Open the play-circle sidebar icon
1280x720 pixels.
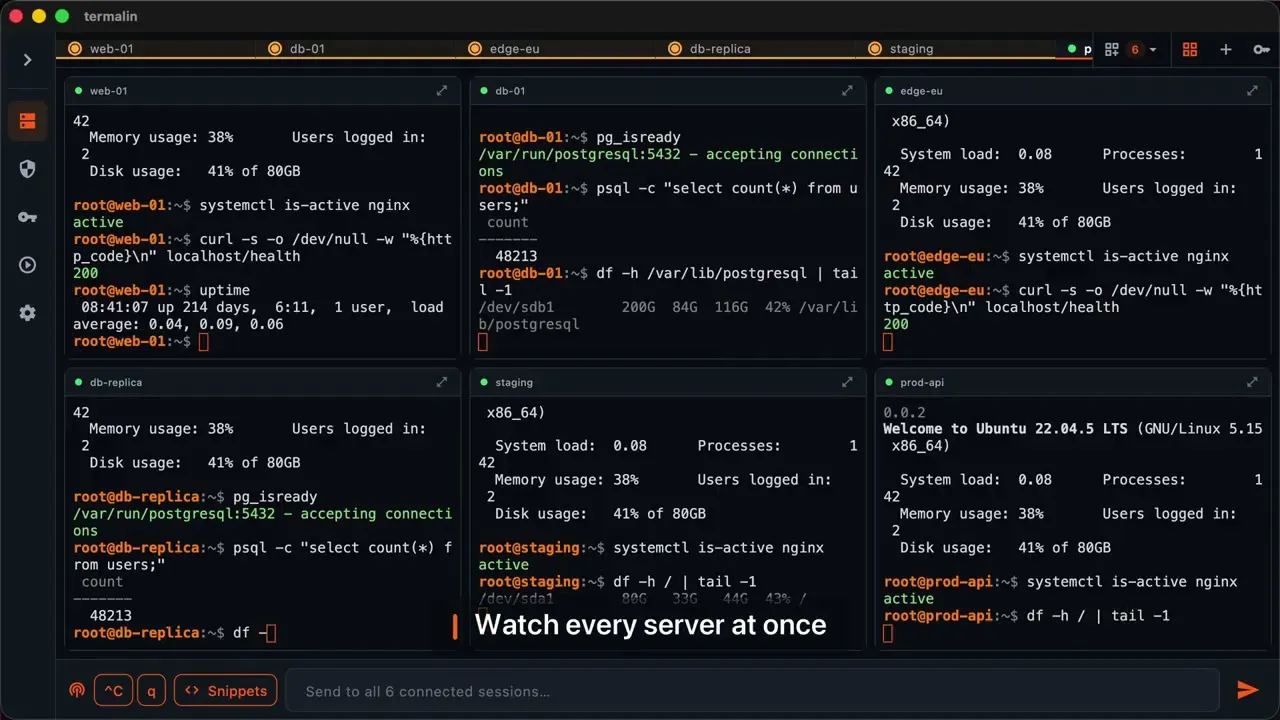pos(27,265)
